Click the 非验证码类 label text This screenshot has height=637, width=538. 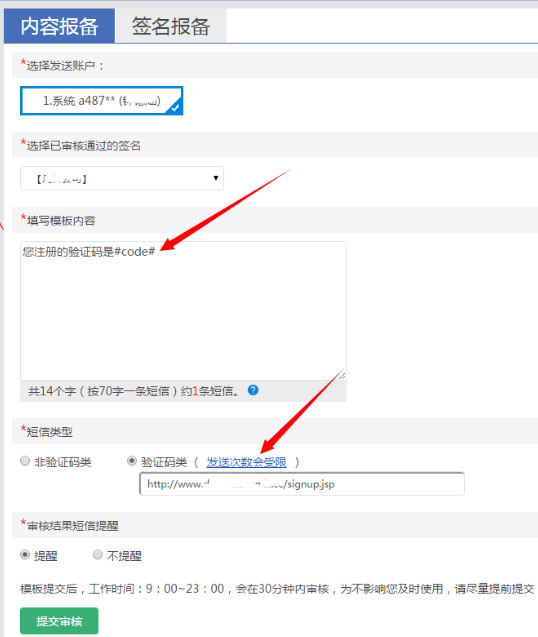pos(63,462)
